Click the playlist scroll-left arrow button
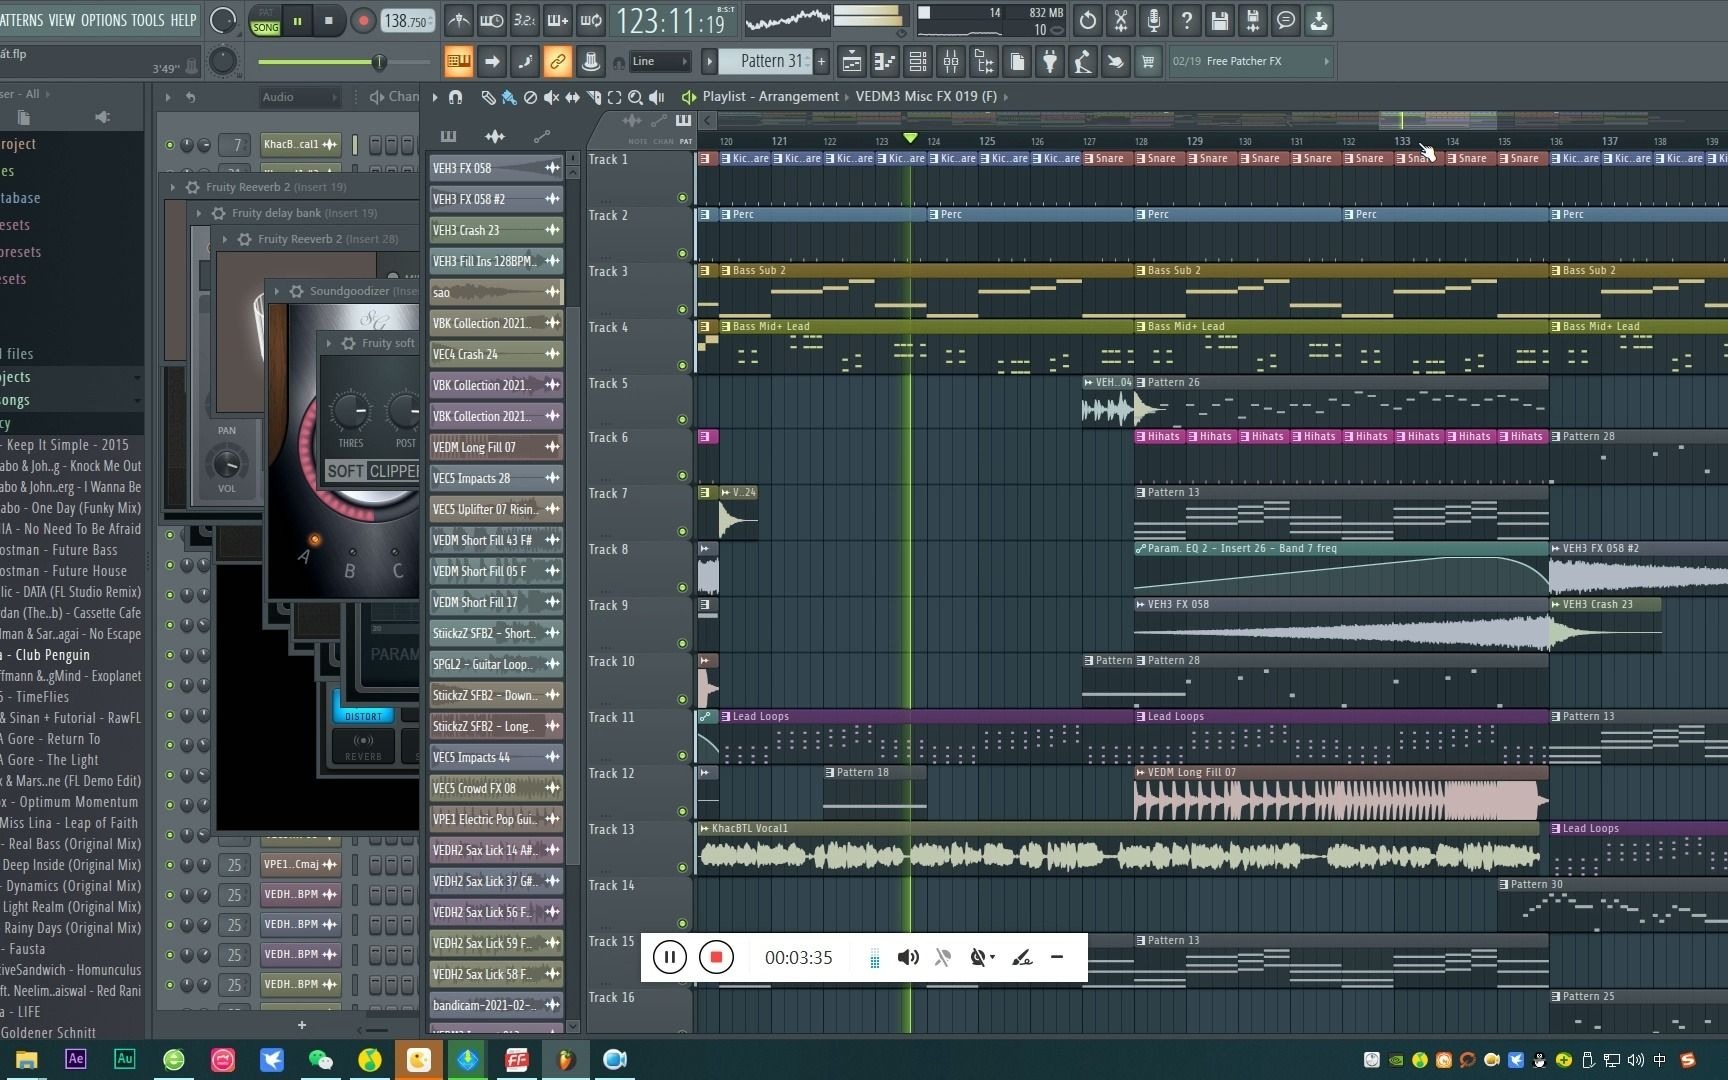The image size is (1728, 1080). pos(707,120)
